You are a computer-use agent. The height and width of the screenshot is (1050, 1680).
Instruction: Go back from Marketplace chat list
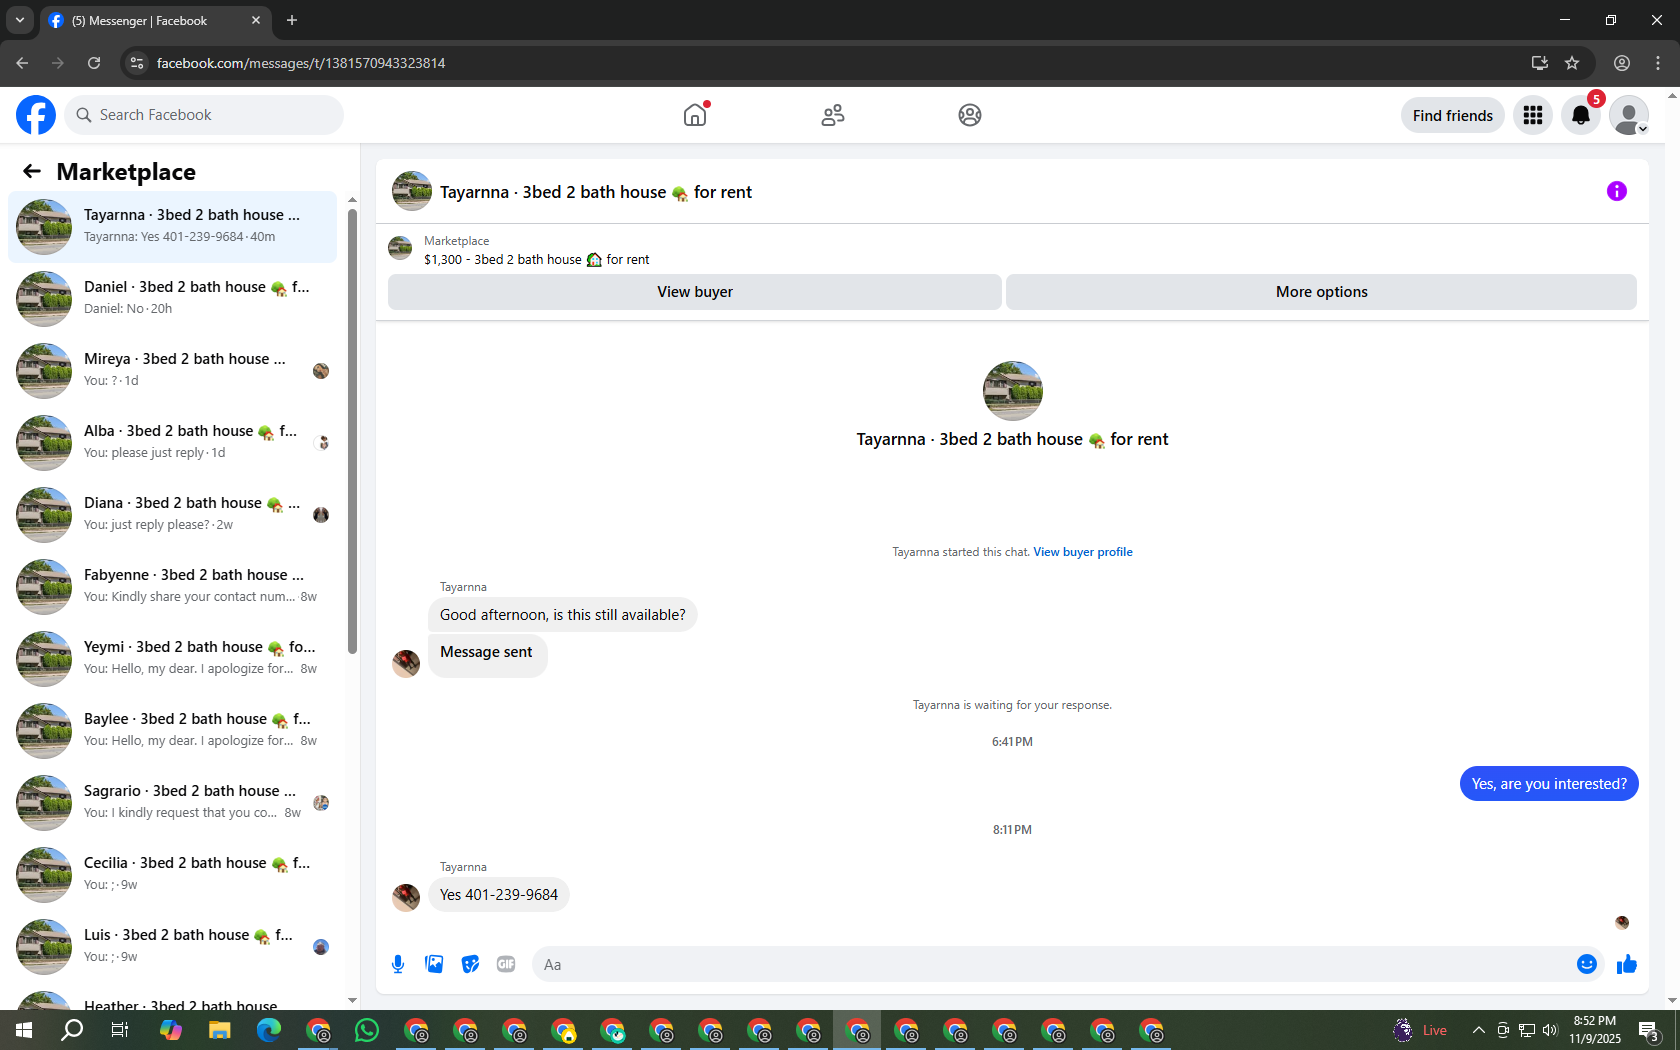32,171
